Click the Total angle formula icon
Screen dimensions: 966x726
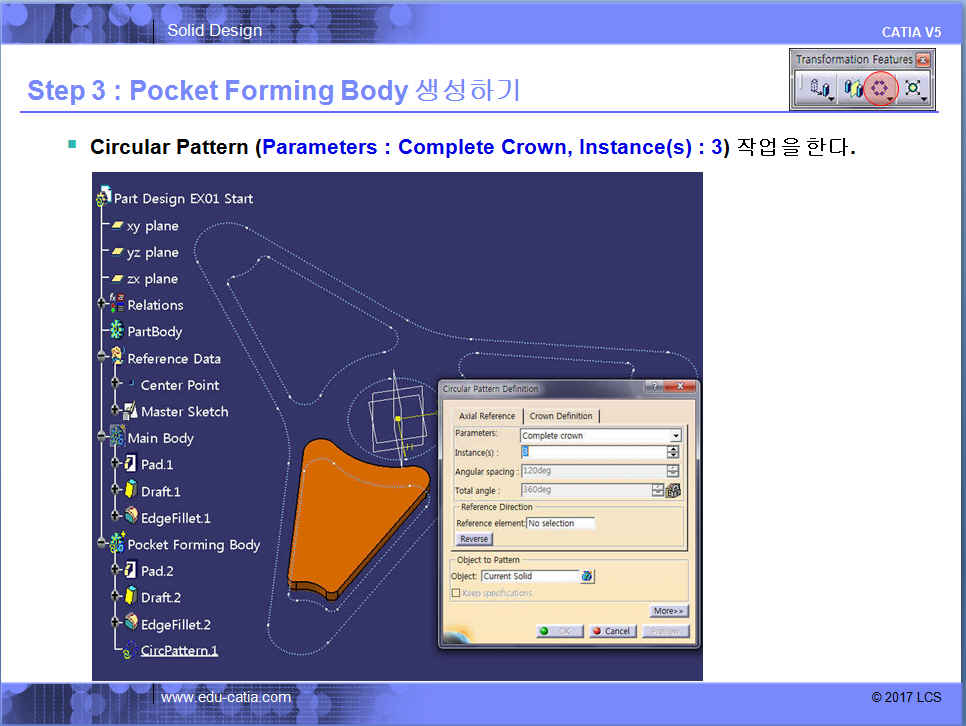[673, 490]
